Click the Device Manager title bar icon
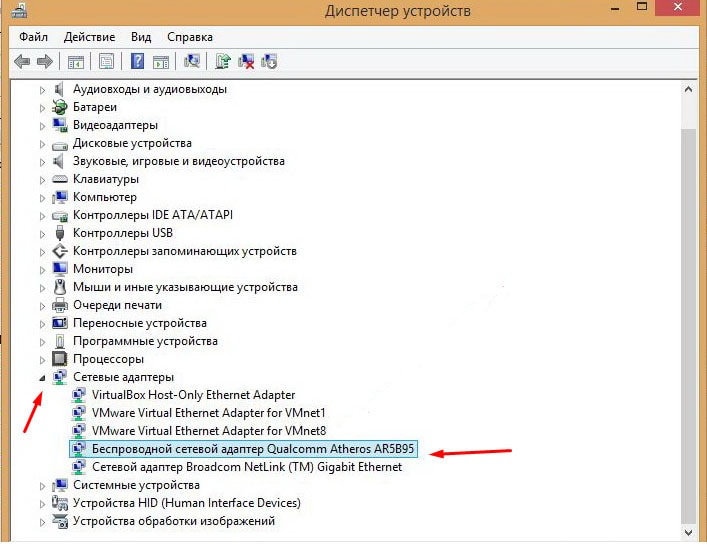 [x=19, y=9]
